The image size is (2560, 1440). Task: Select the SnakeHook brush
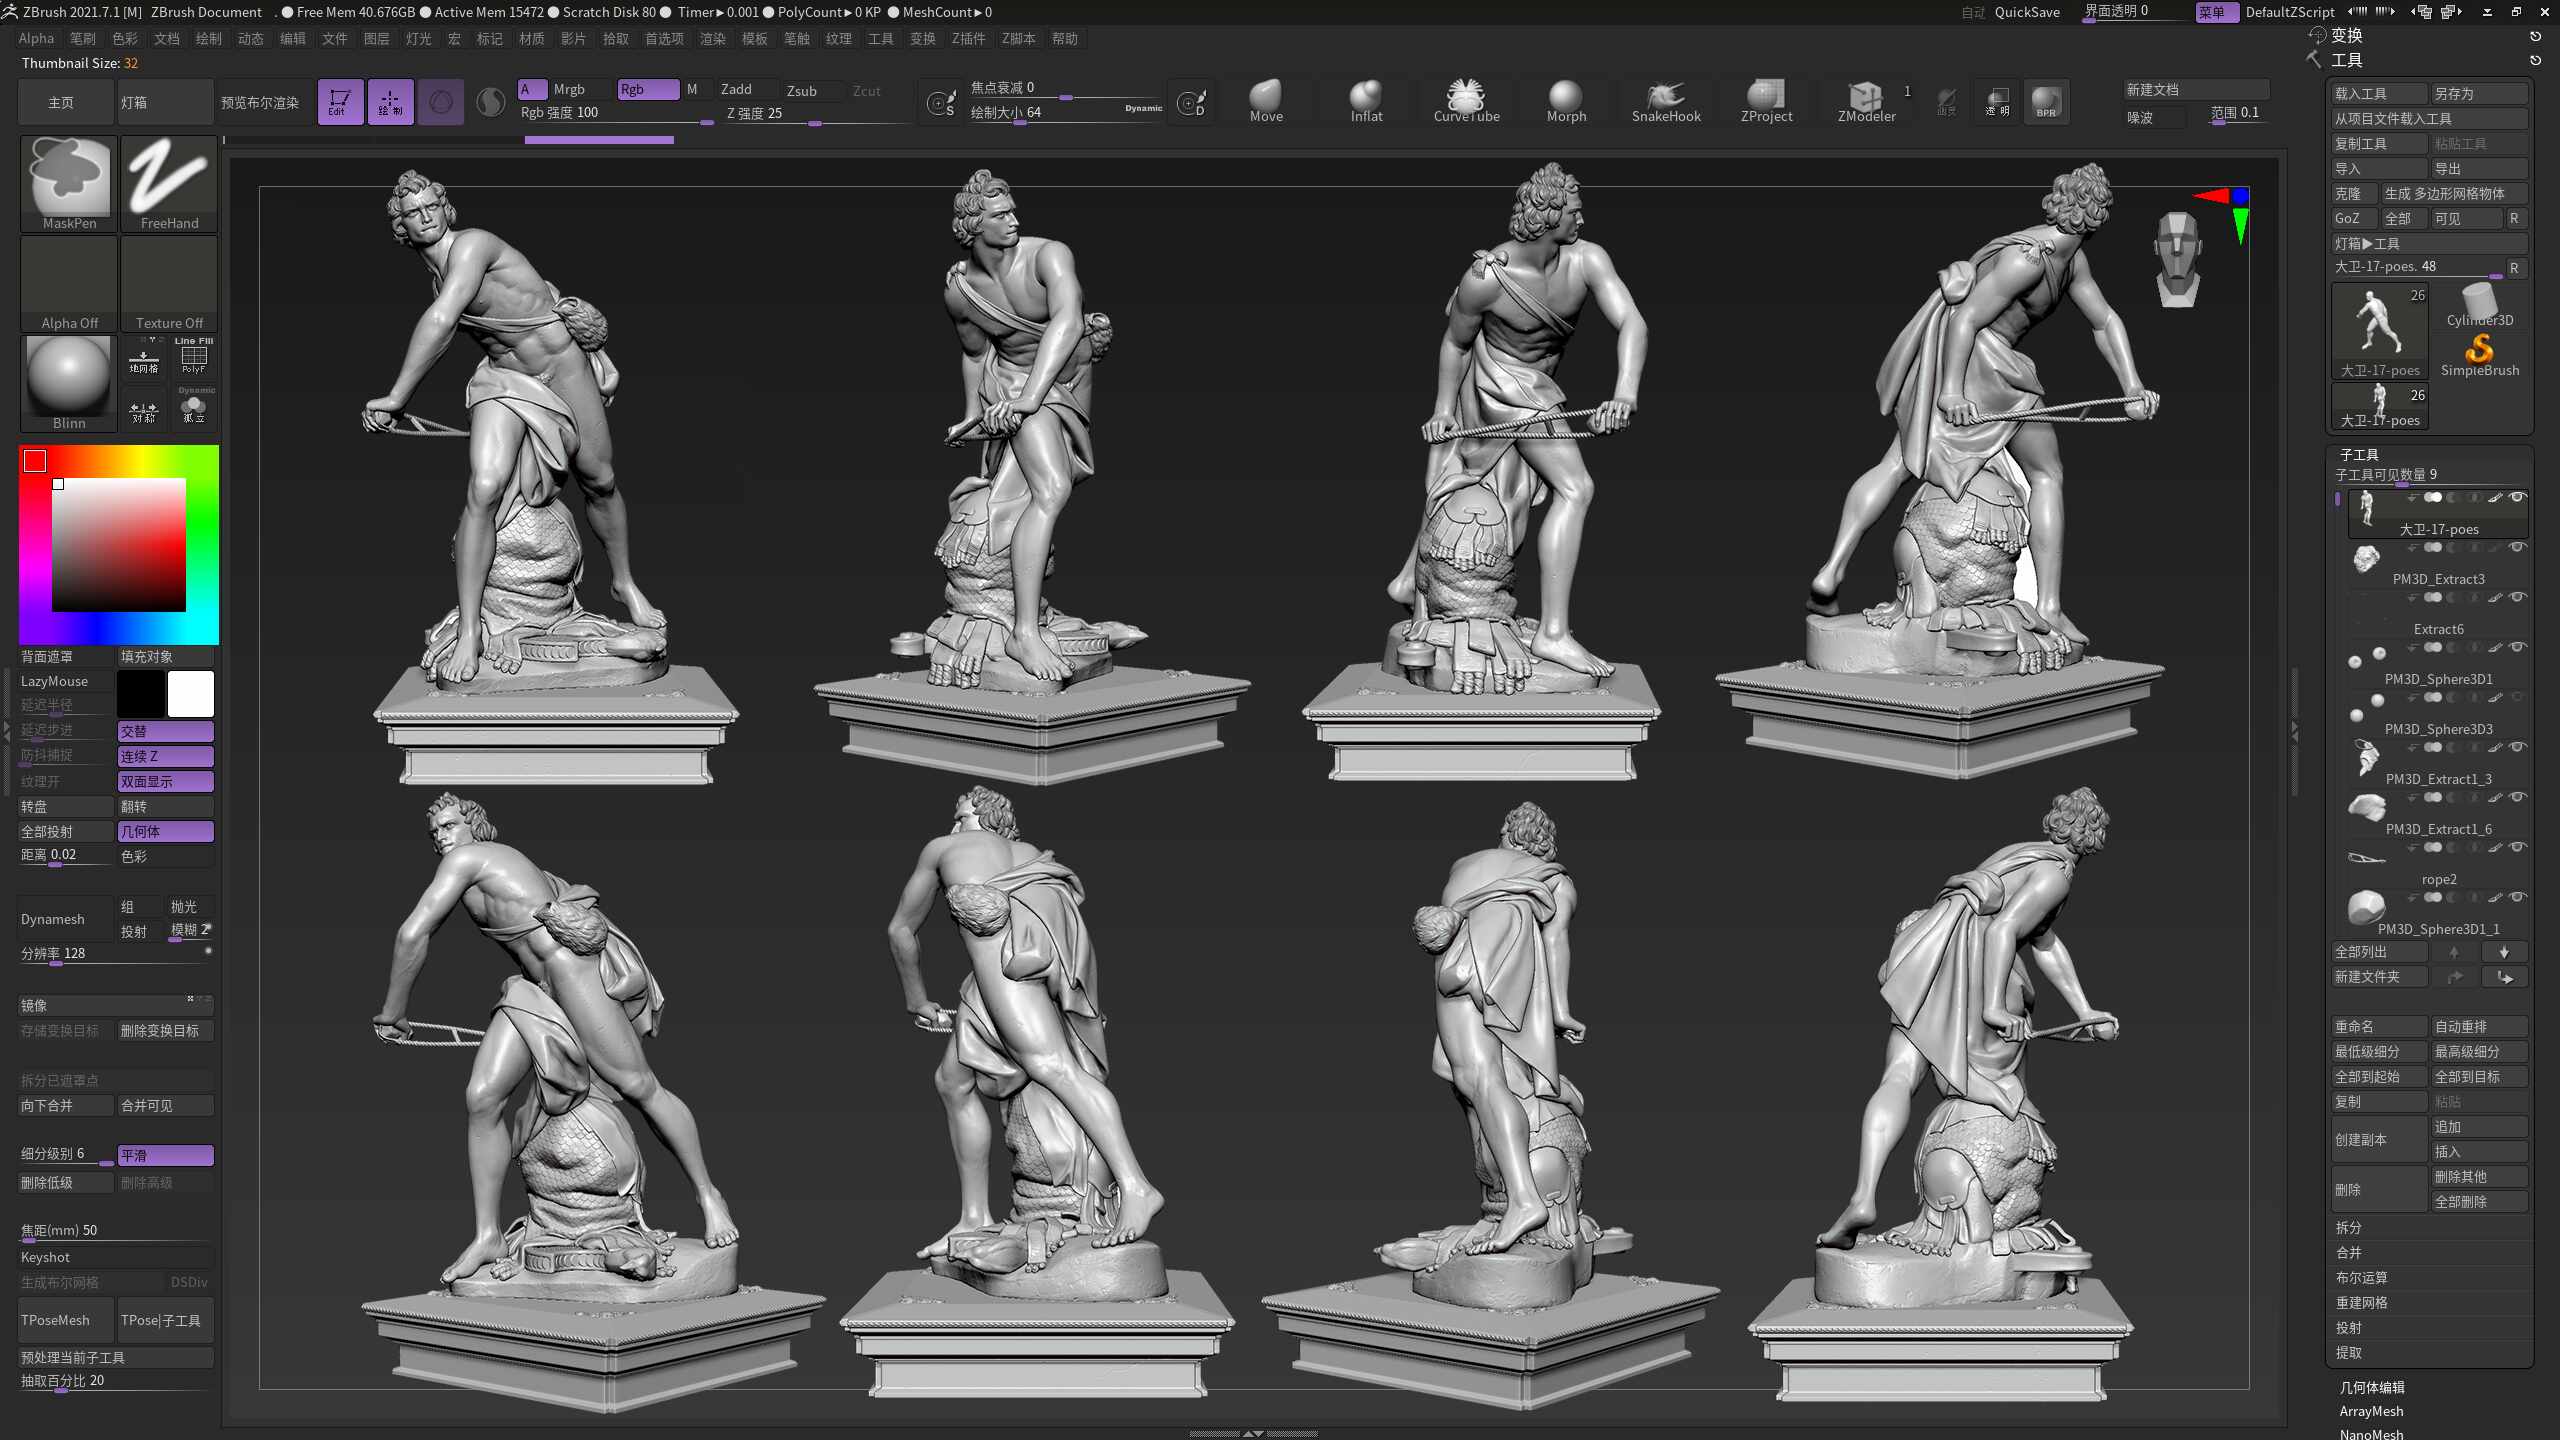coord(1666,101)
